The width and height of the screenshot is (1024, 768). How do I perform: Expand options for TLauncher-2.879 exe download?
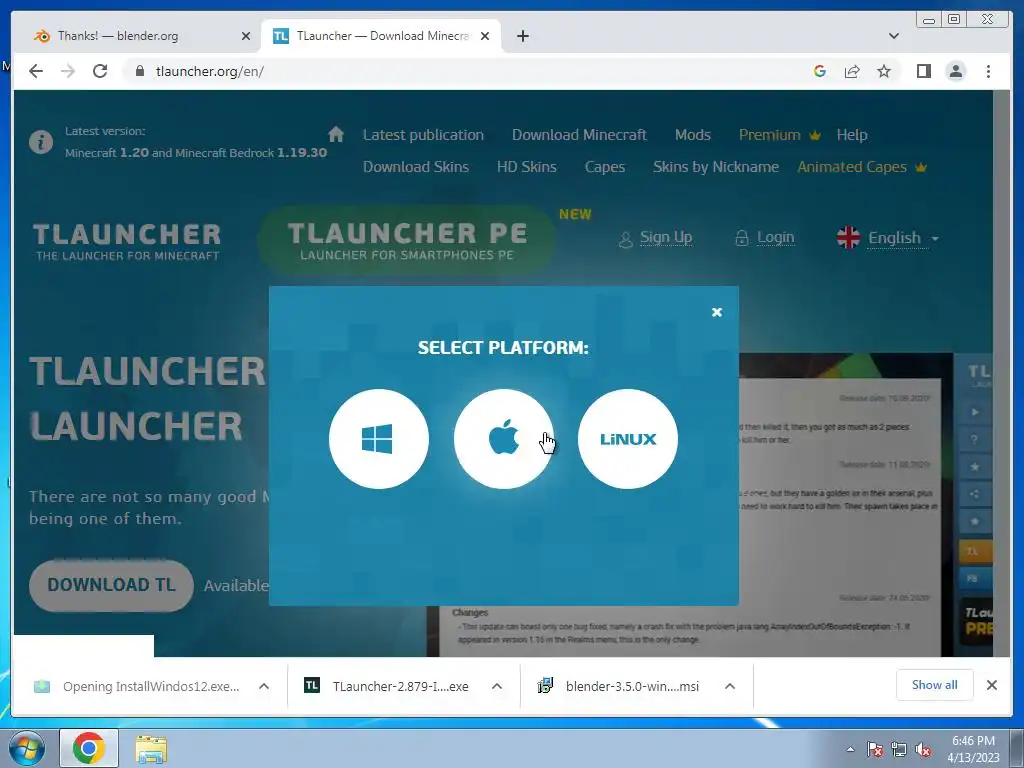[496, 686]
